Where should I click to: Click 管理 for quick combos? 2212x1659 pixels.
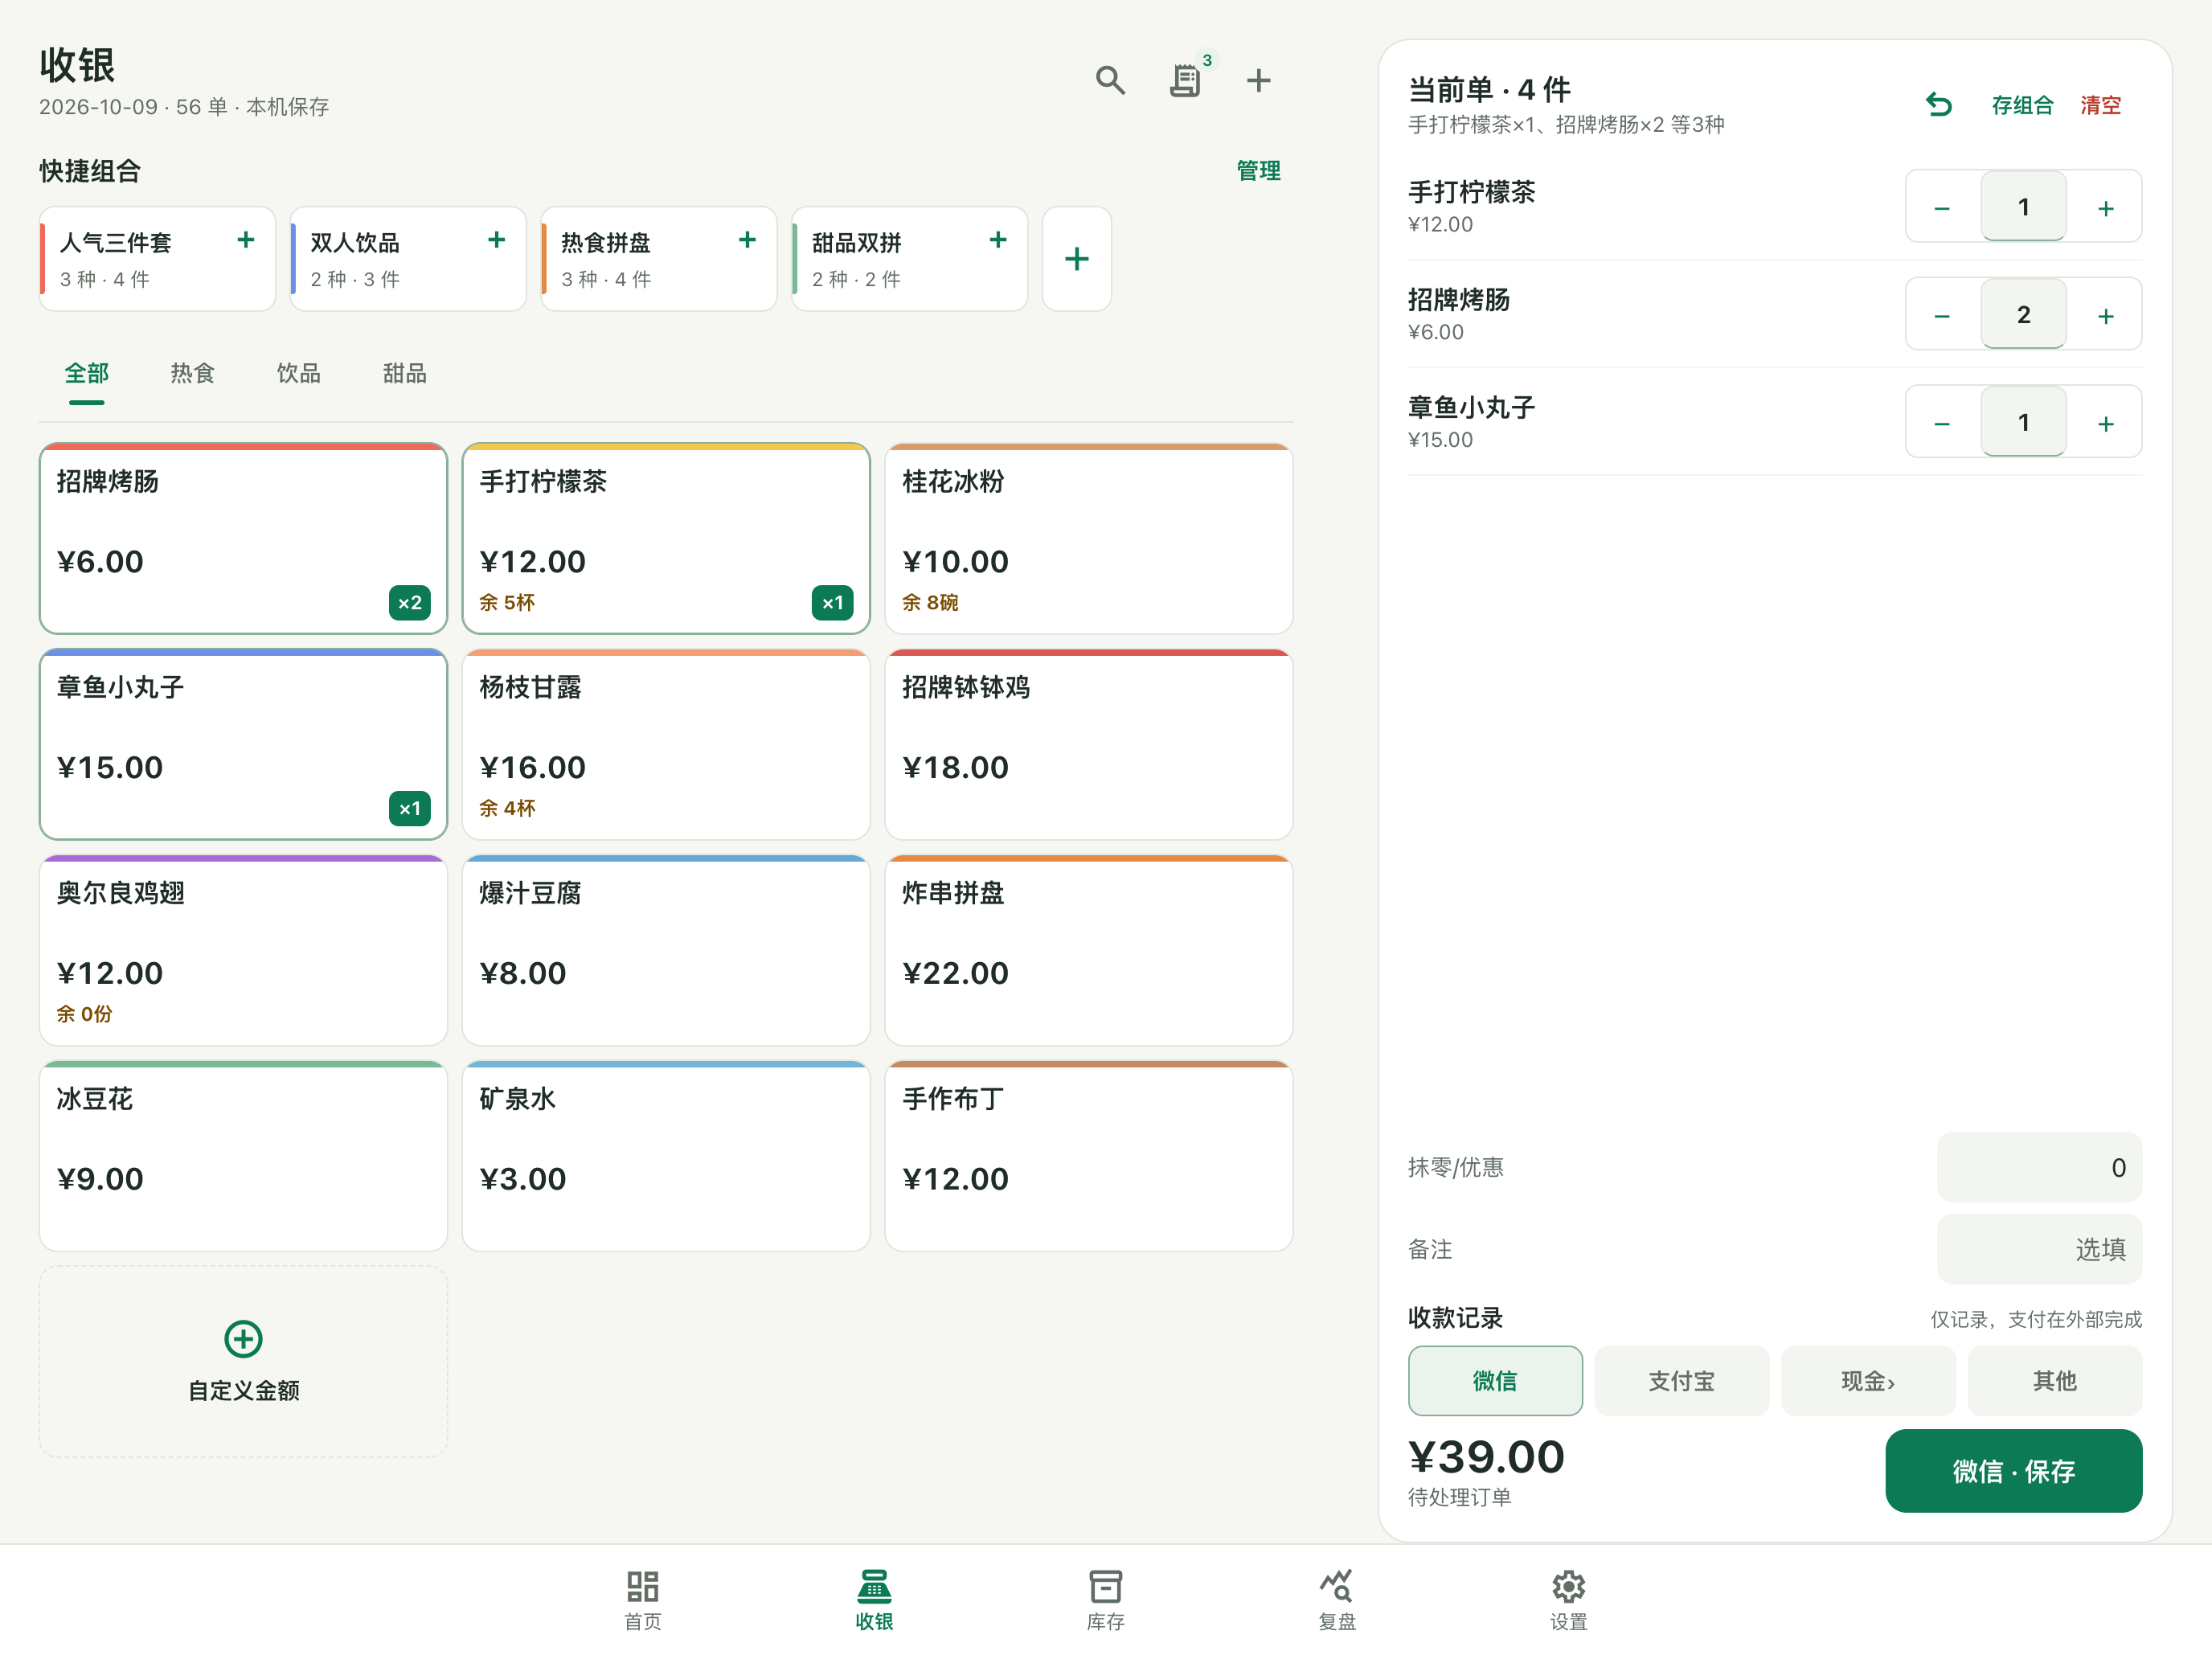tap(1258, 171)
